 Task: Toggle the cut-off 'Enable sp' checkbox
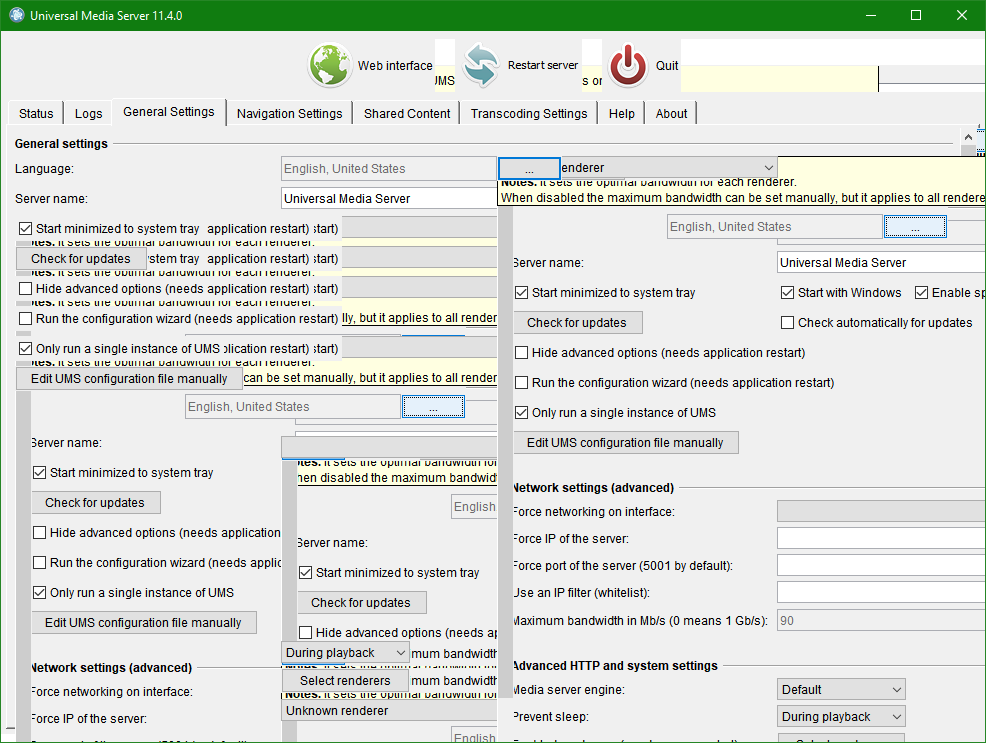(x=921, y=292)
